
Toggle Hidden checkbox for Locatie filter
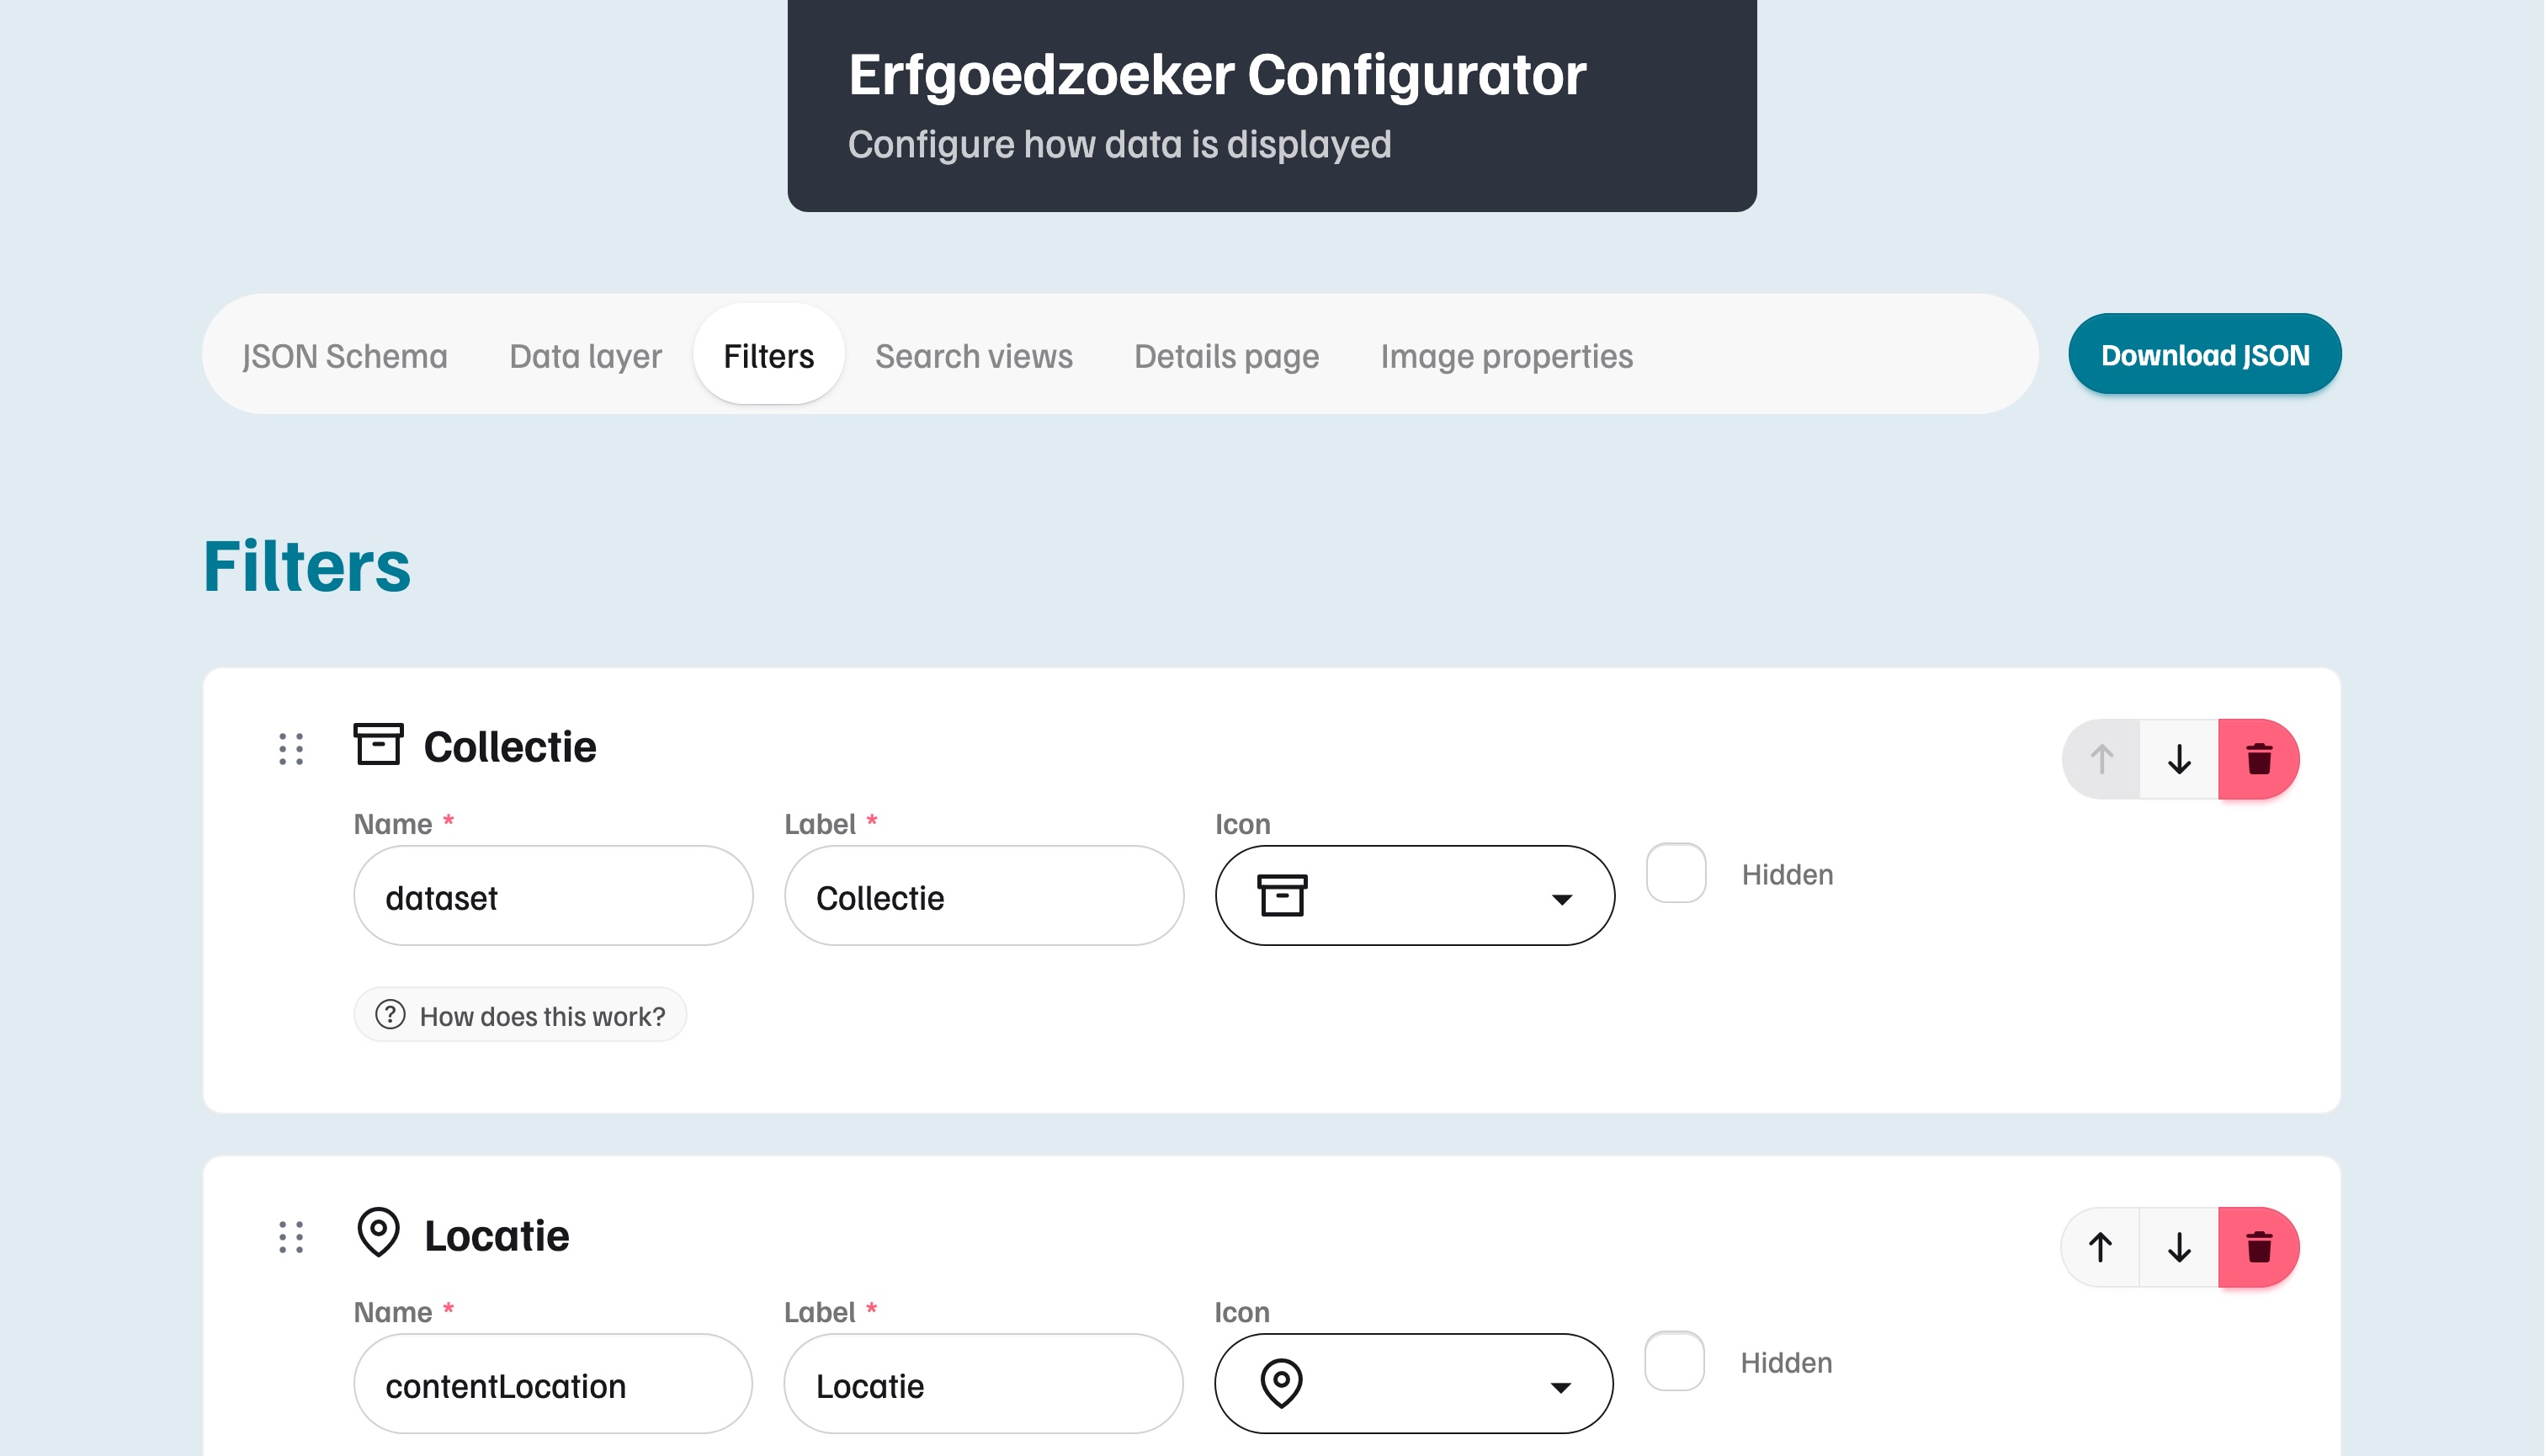pyautogui.click(x=1675, y=1361)
